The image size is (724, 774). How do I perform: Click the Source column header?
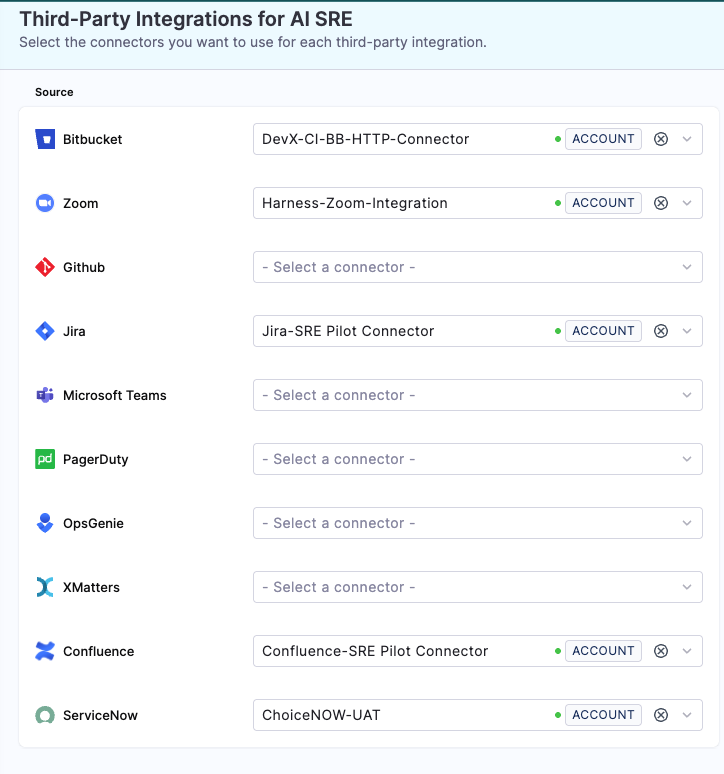pyautogui.click(x=54, y=92)
